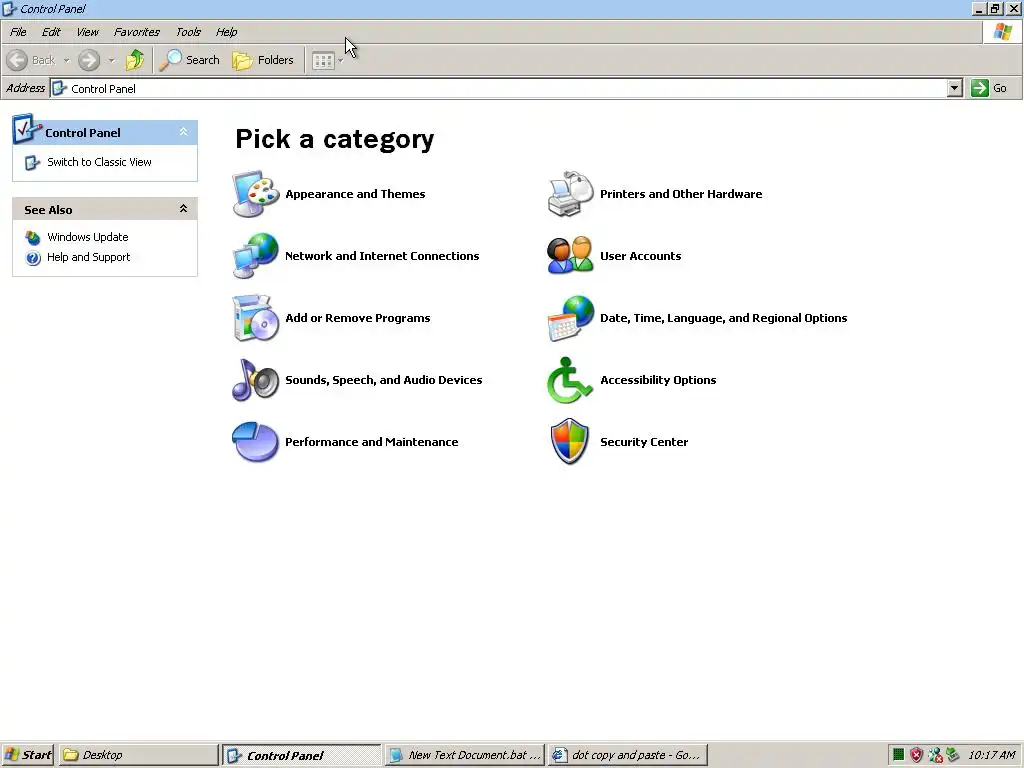The height and width of the screenshot is (768, 1024).
Task: Expand the Address bar dropdown
Action: click(954, 88)
